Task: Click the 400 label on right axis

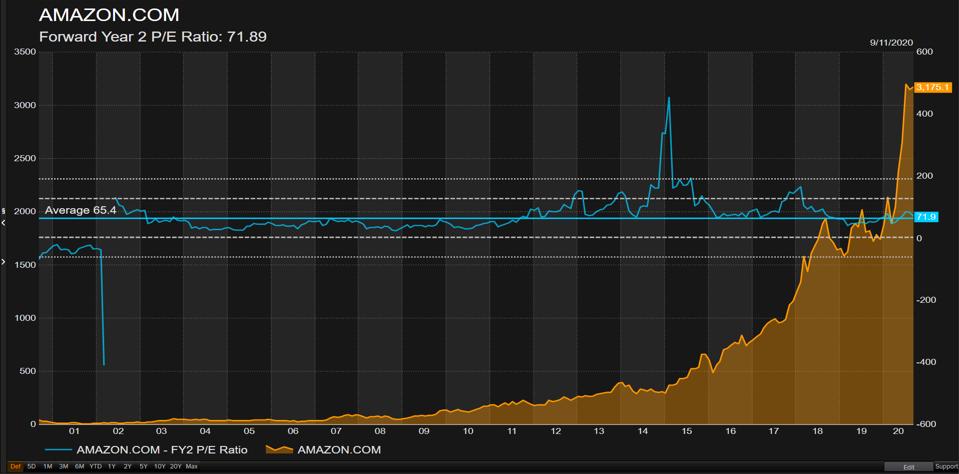Action: pos(924,114)
